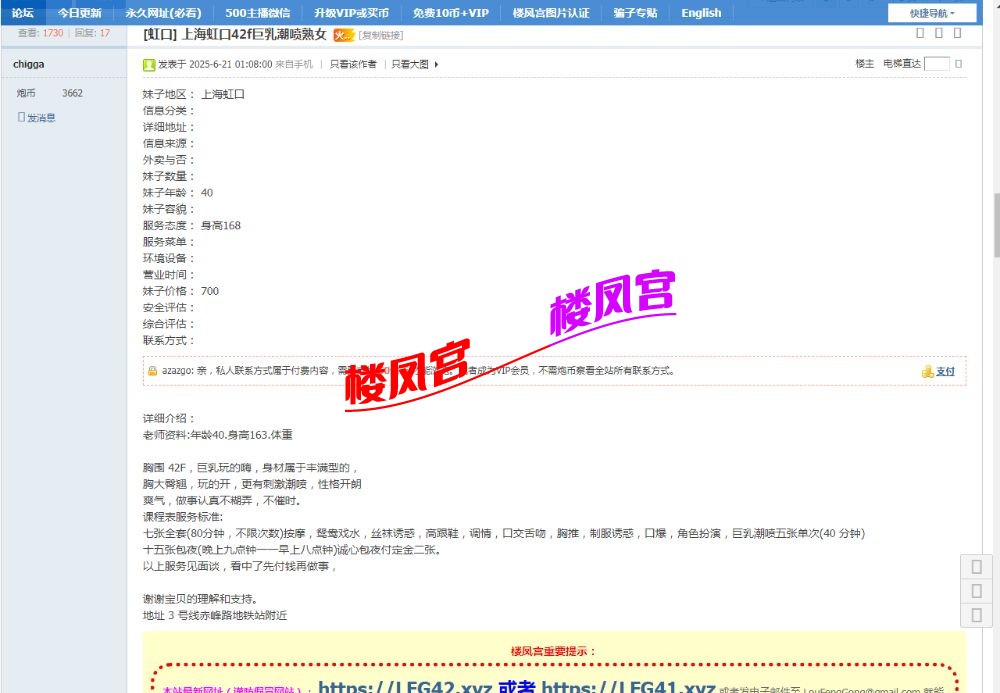Filter posts with 只看该作者
This screenshot has width=1000, height=693.
[353, 64]
